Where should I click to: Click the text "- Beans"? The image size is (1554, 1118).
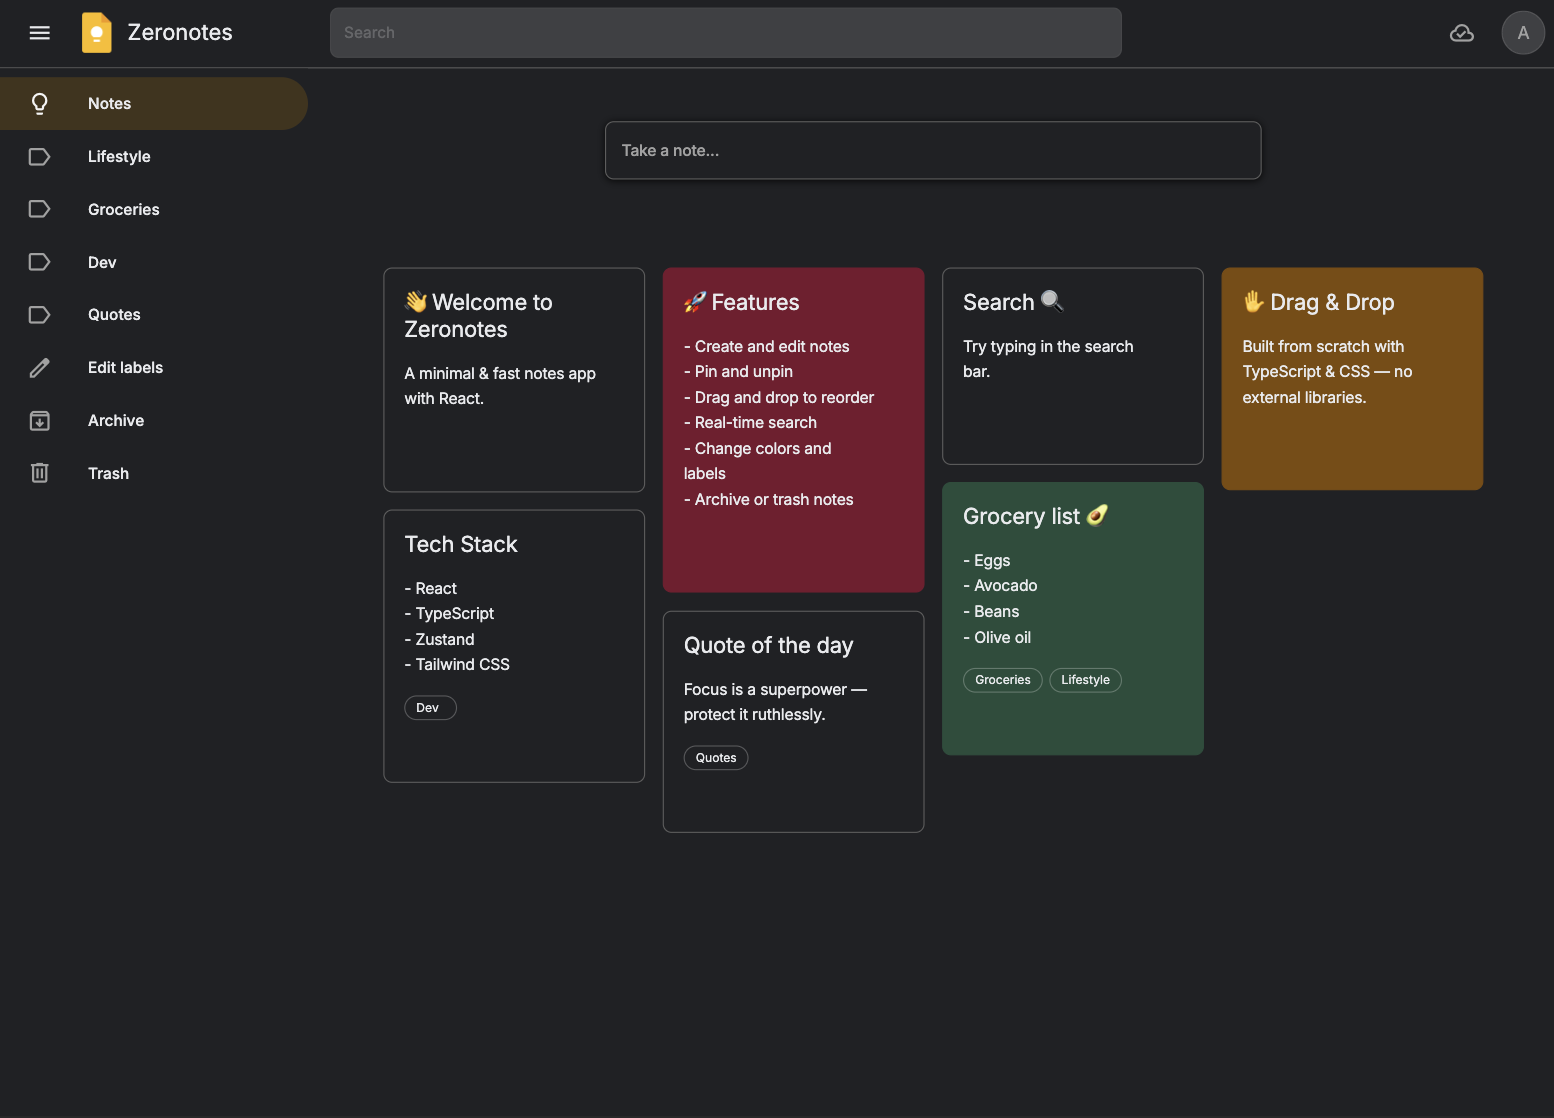991,612
